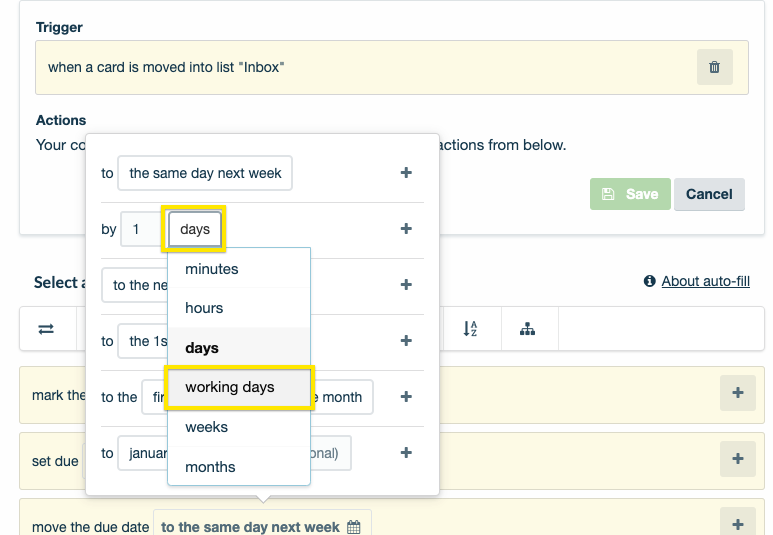Add the 'by 1 days' option with plus
This screenshot has width=773, height=535.
tap(406, 228)
